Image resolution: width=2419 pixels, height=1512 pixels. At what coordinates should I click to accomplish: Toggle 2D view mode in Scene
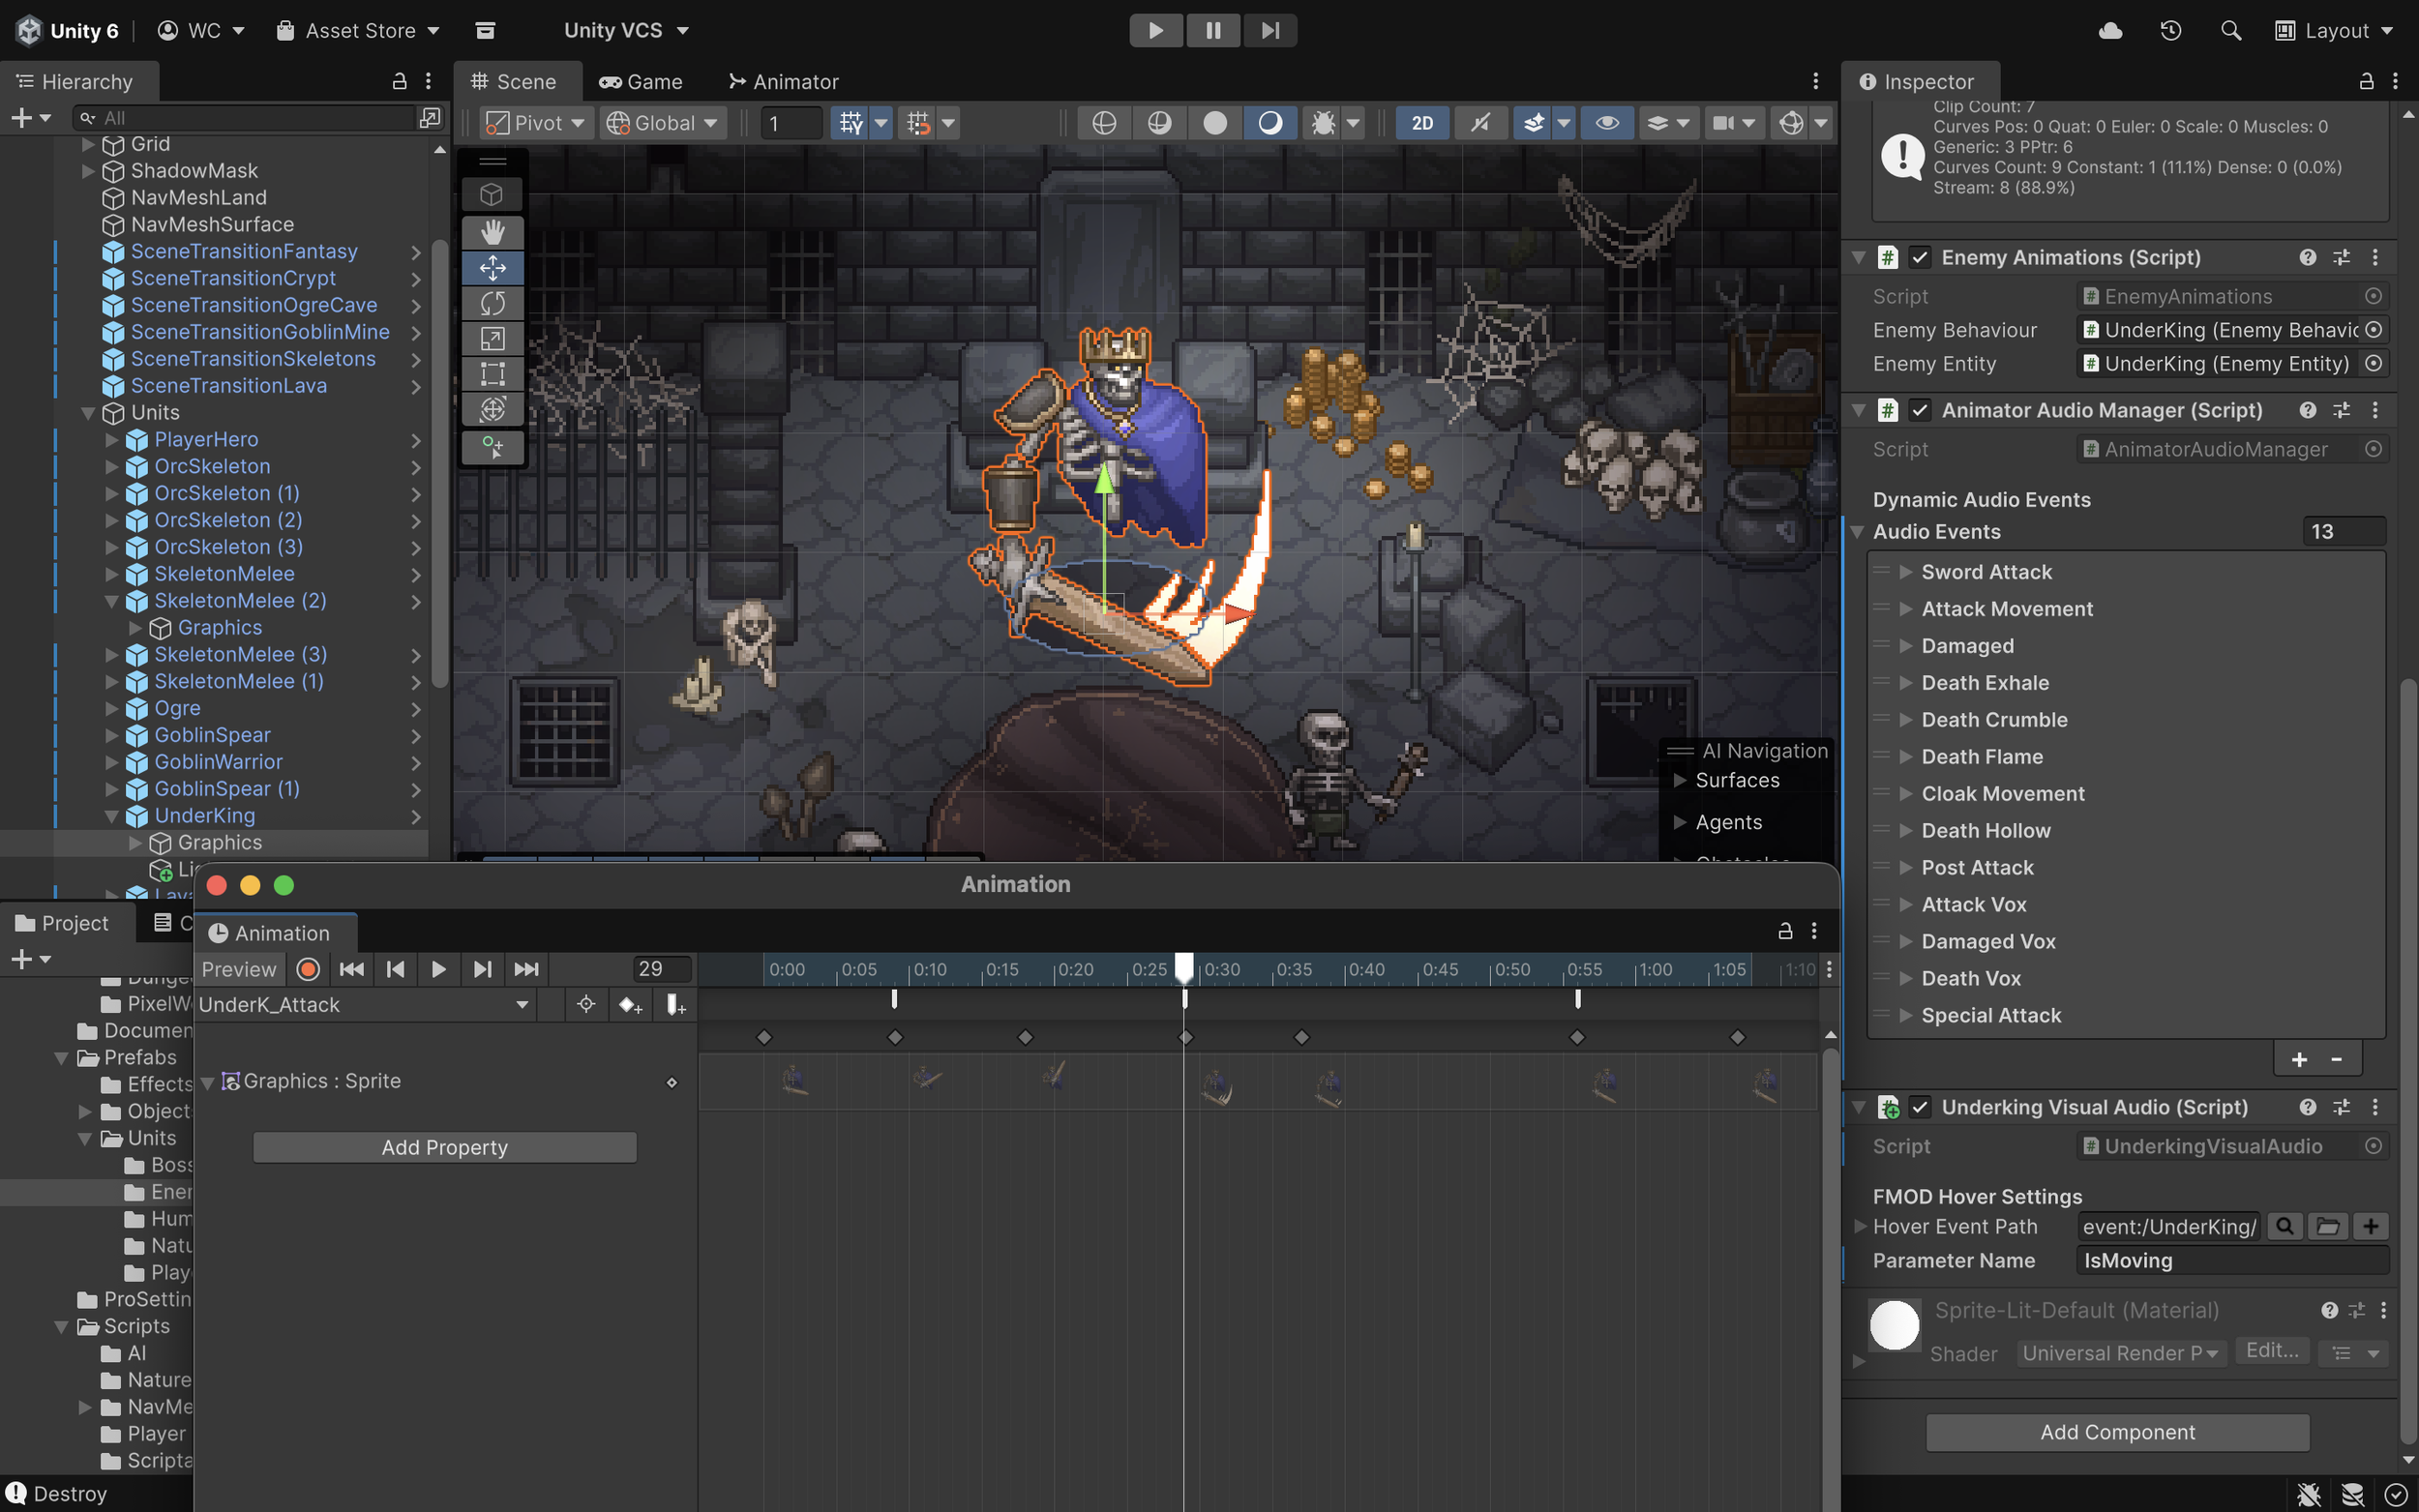[1422, 123]
